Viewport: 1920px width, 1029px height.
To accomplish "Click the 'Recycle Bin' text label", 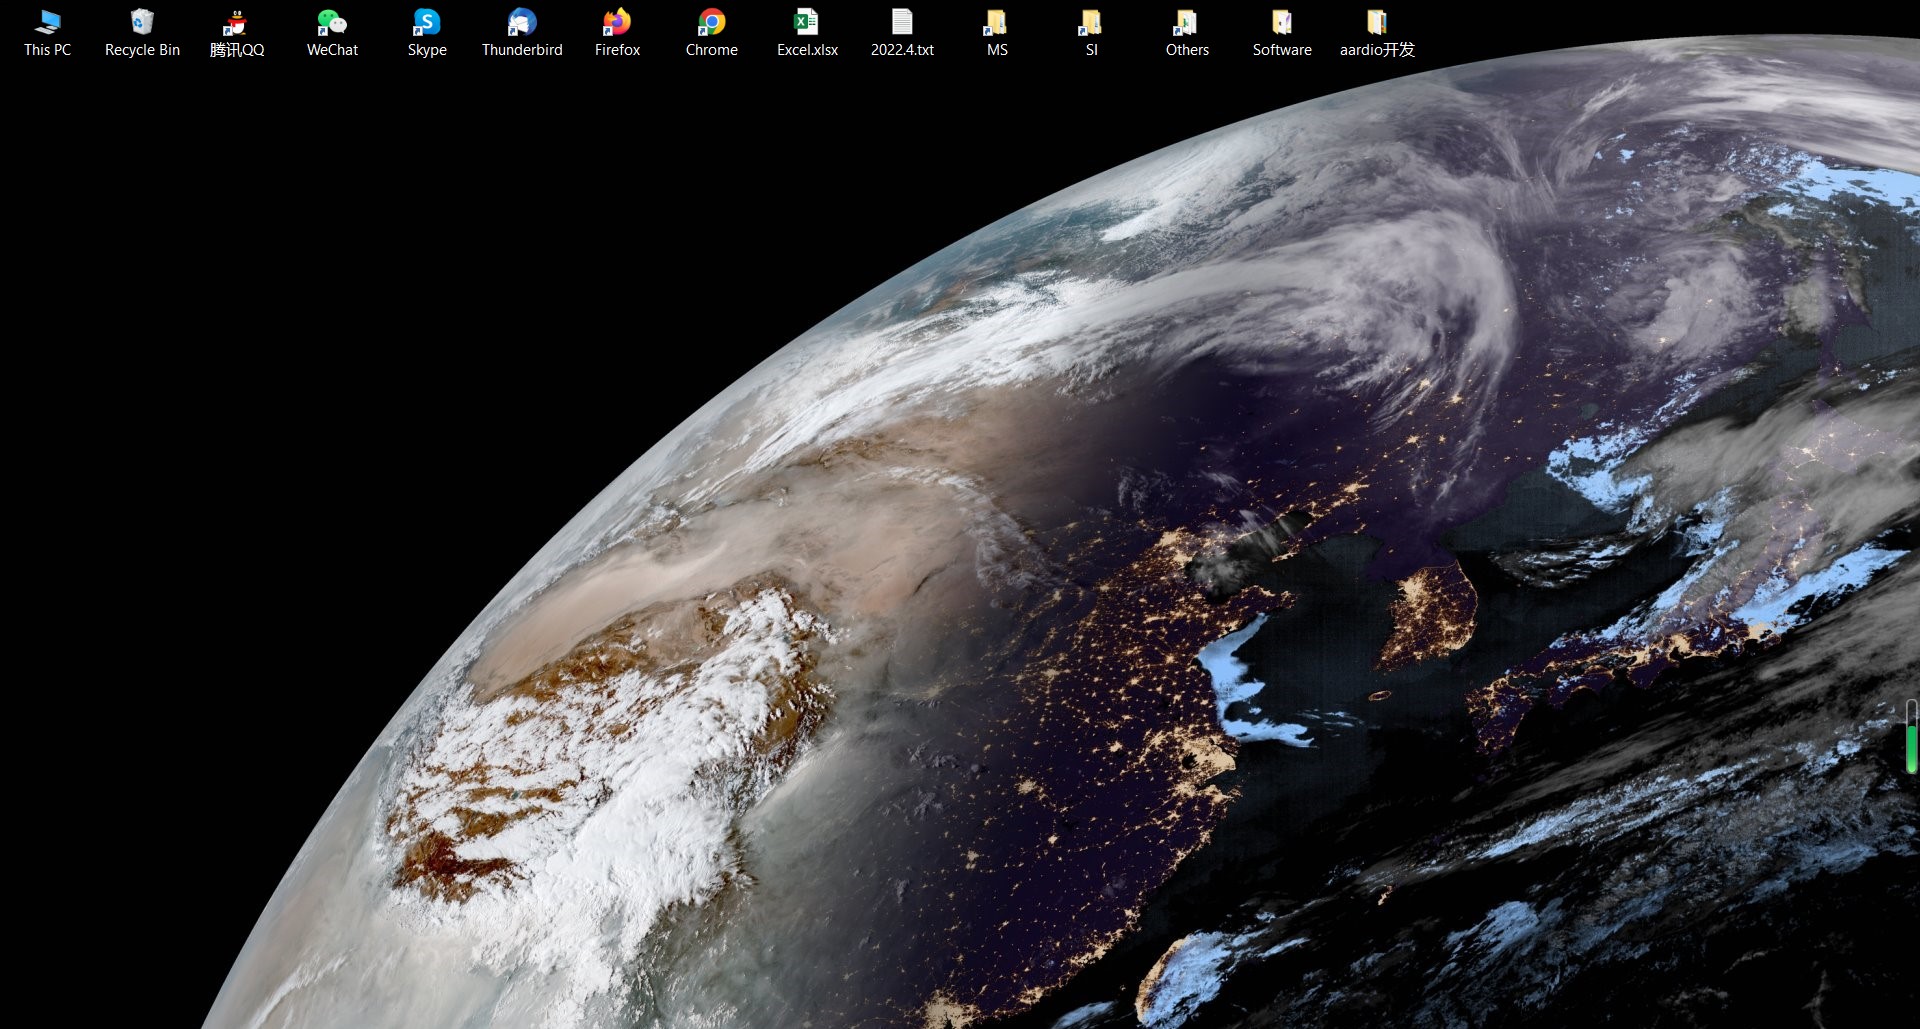I will (x=142, y=50).
